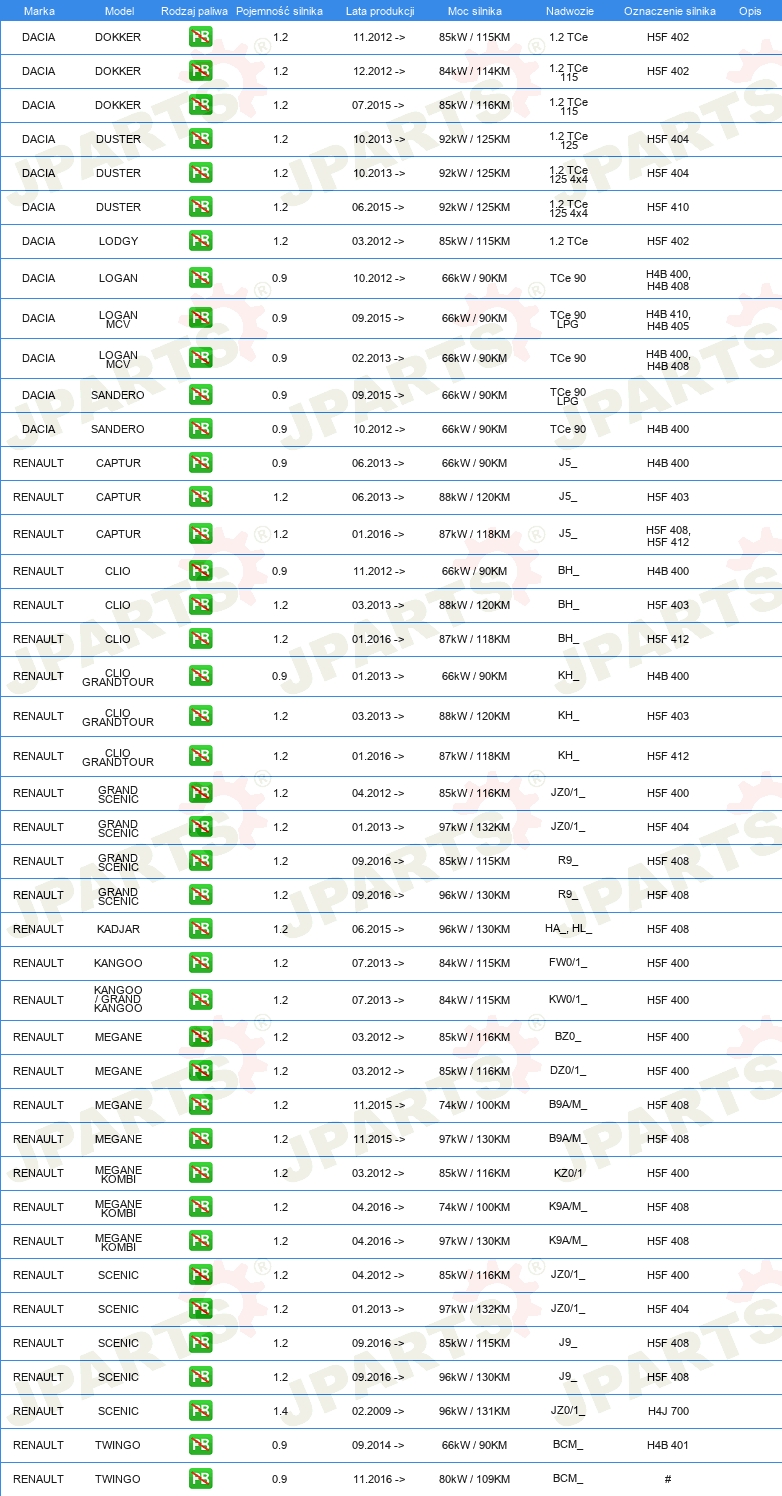Click the engine code H5F 410
Image resolution: width=782 pixels, height=1496 pixels.
pos(668,207)
